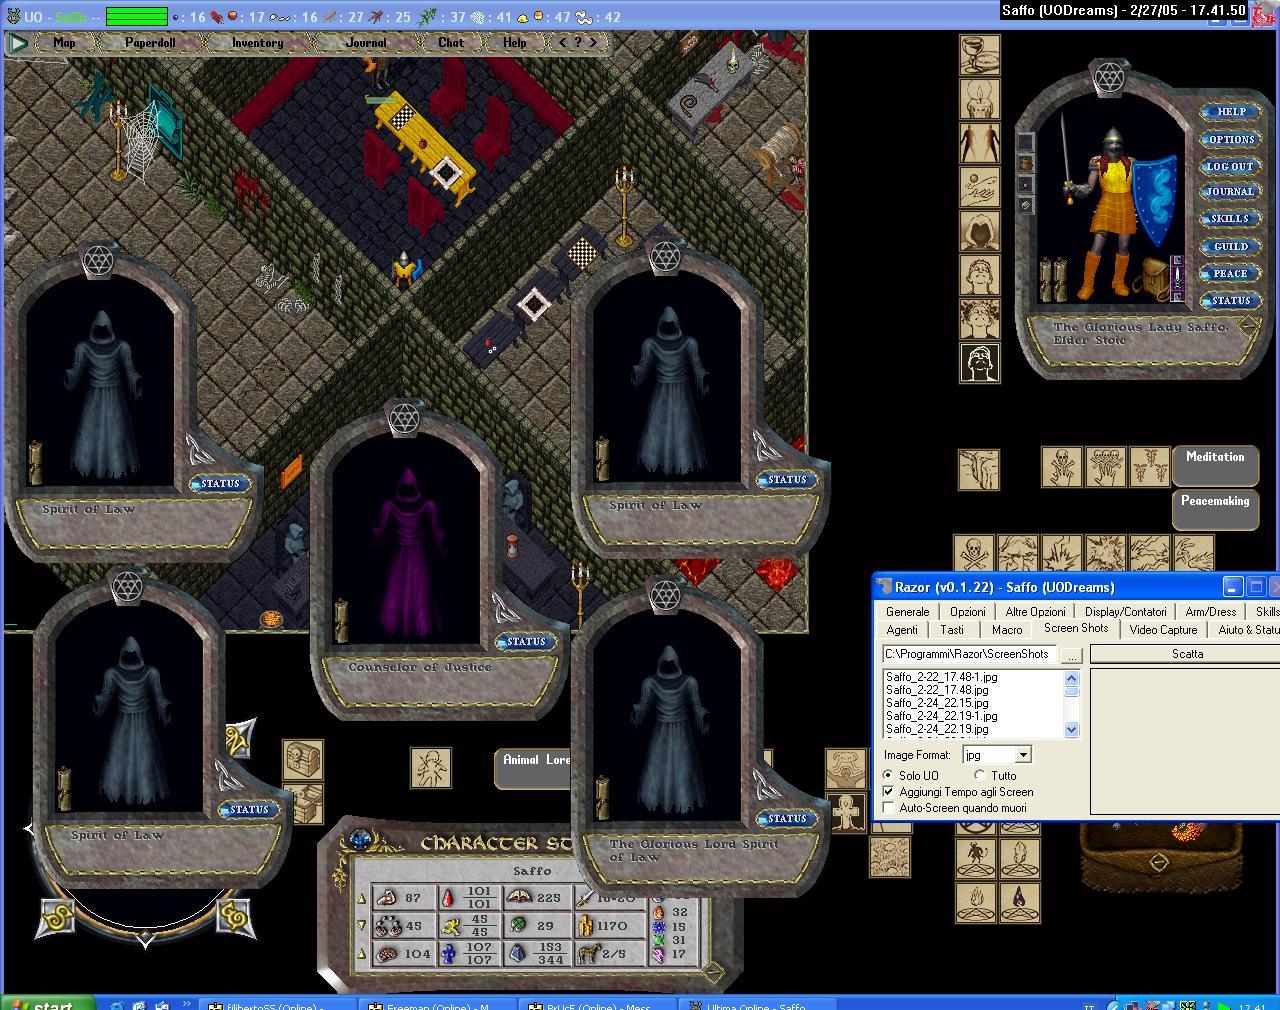This screenshot has height=1010, width=1280.
Task: Click the green play arrow on the top bar
Action: pyautogui.click(x=18, y=43)
